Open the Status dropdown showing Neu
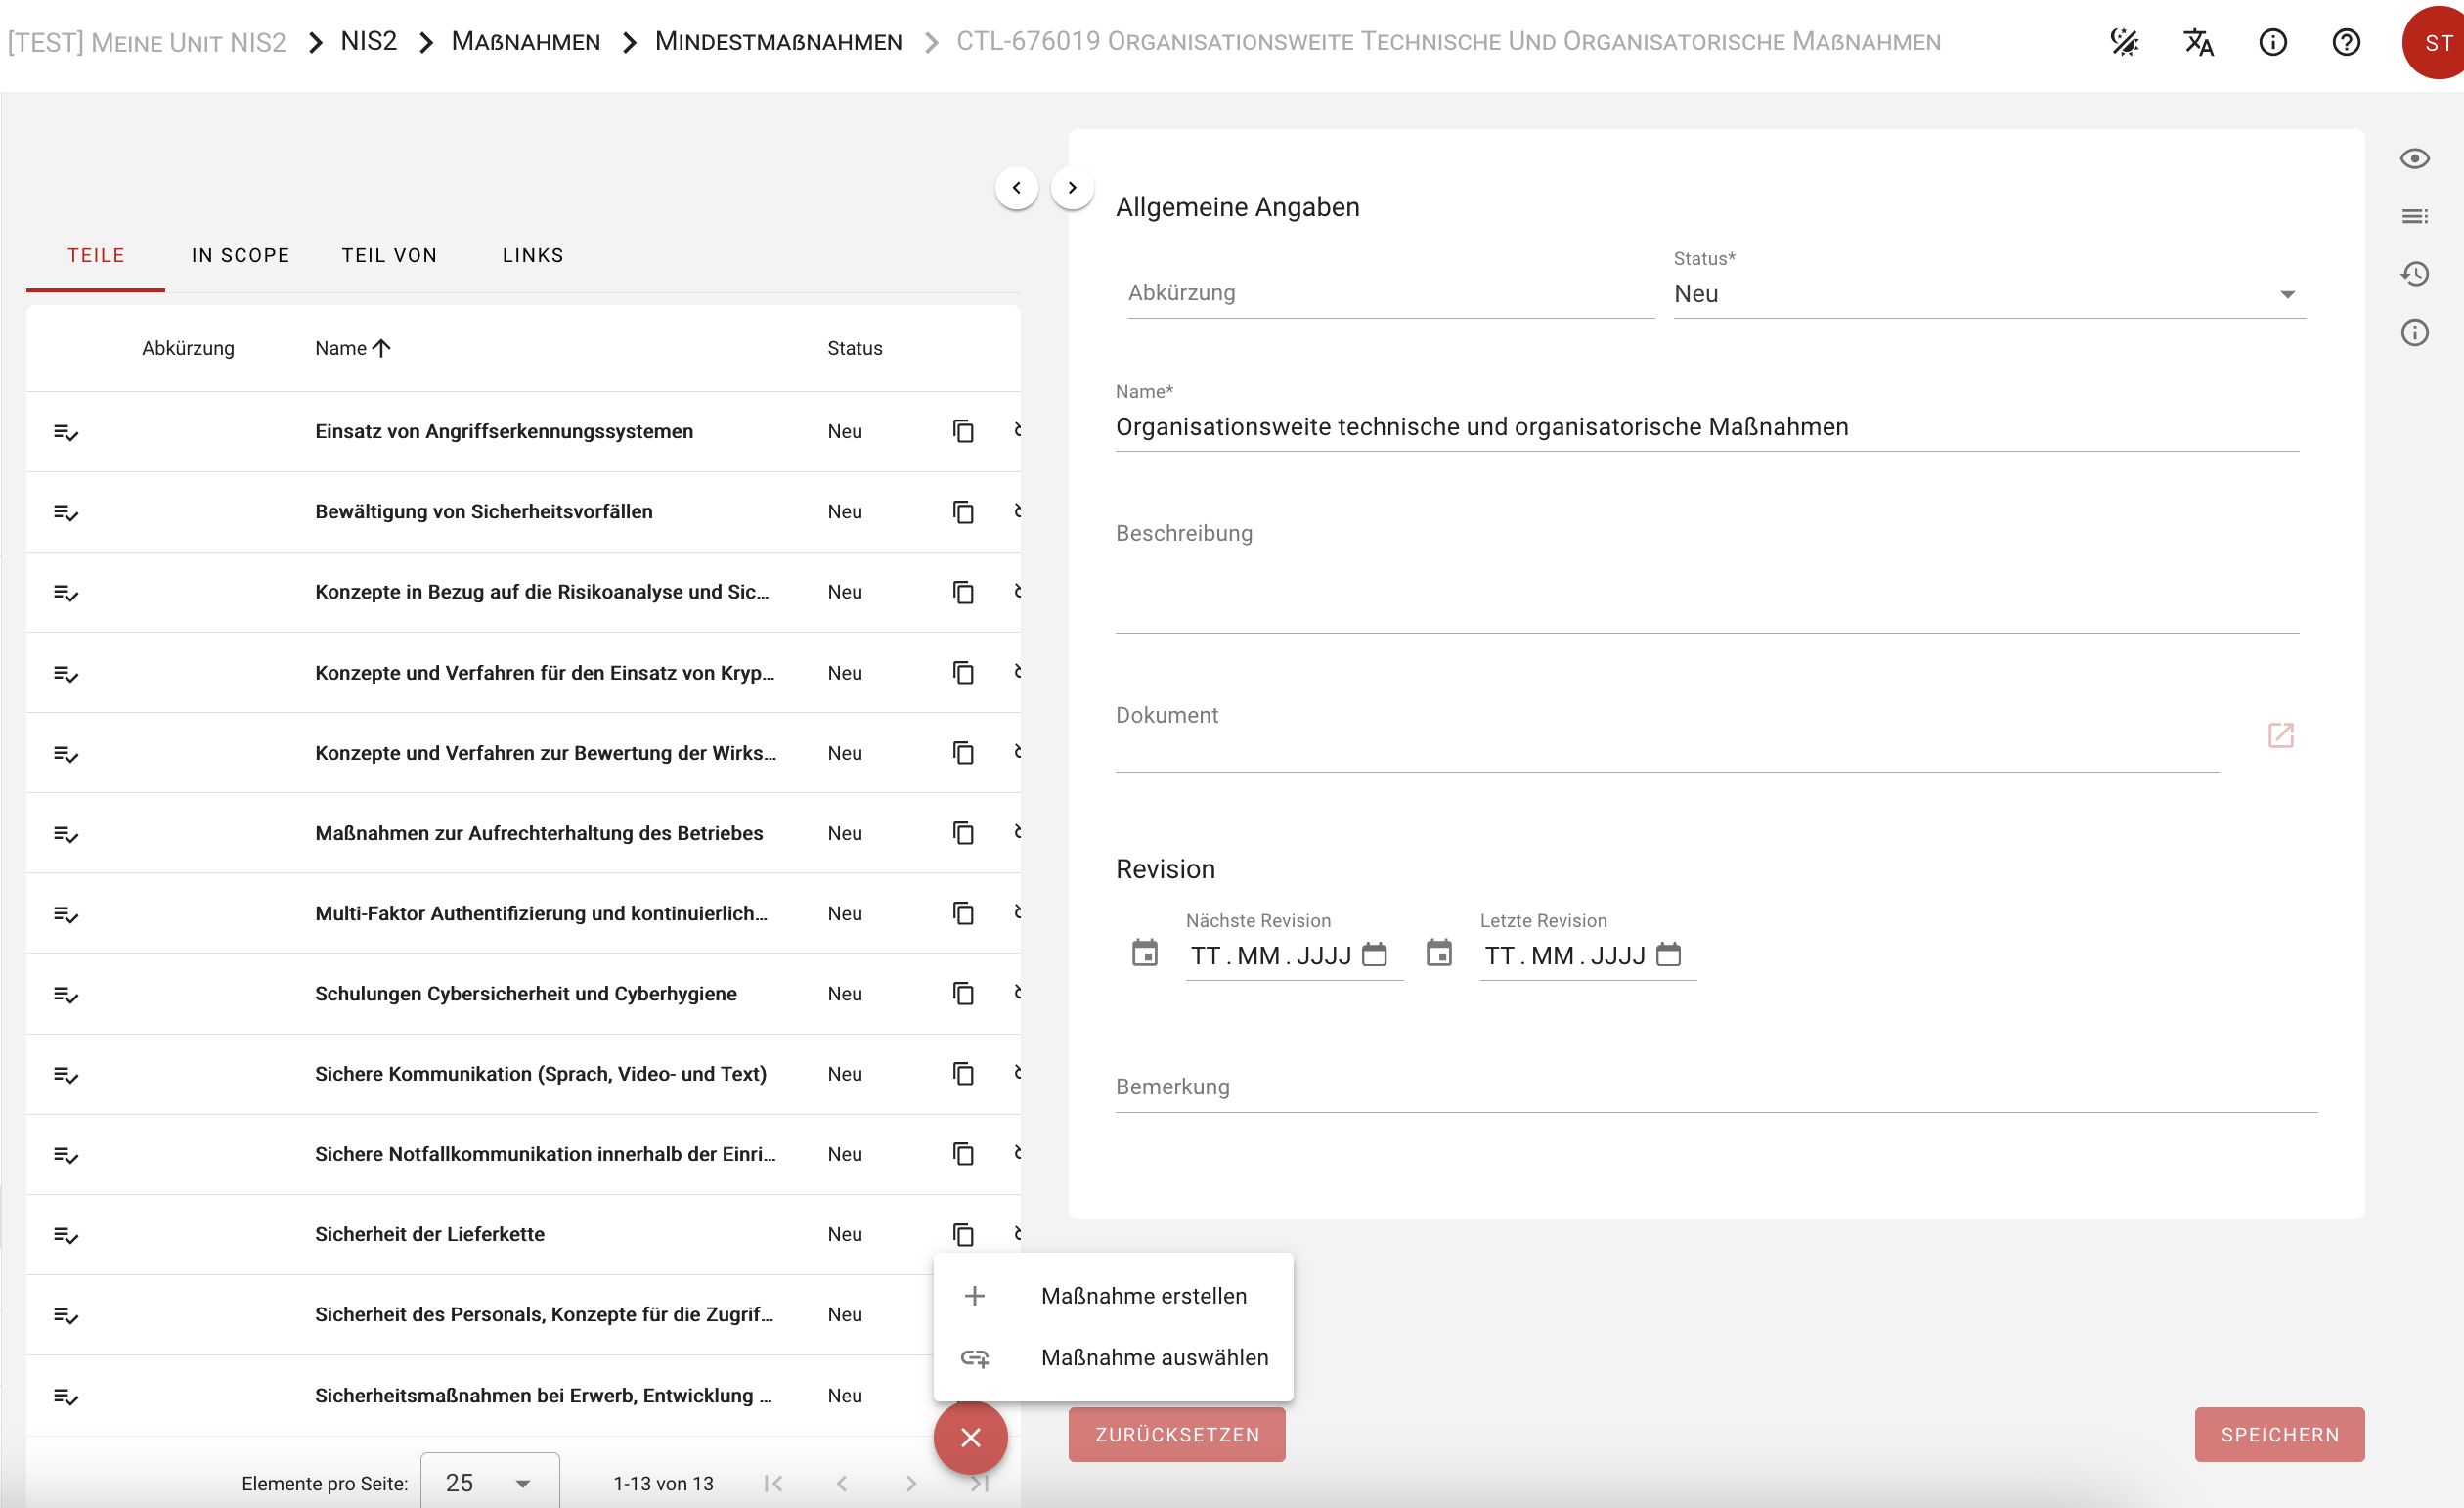Screen dimensions: 2464x1508 click(x=1988, y=294)
